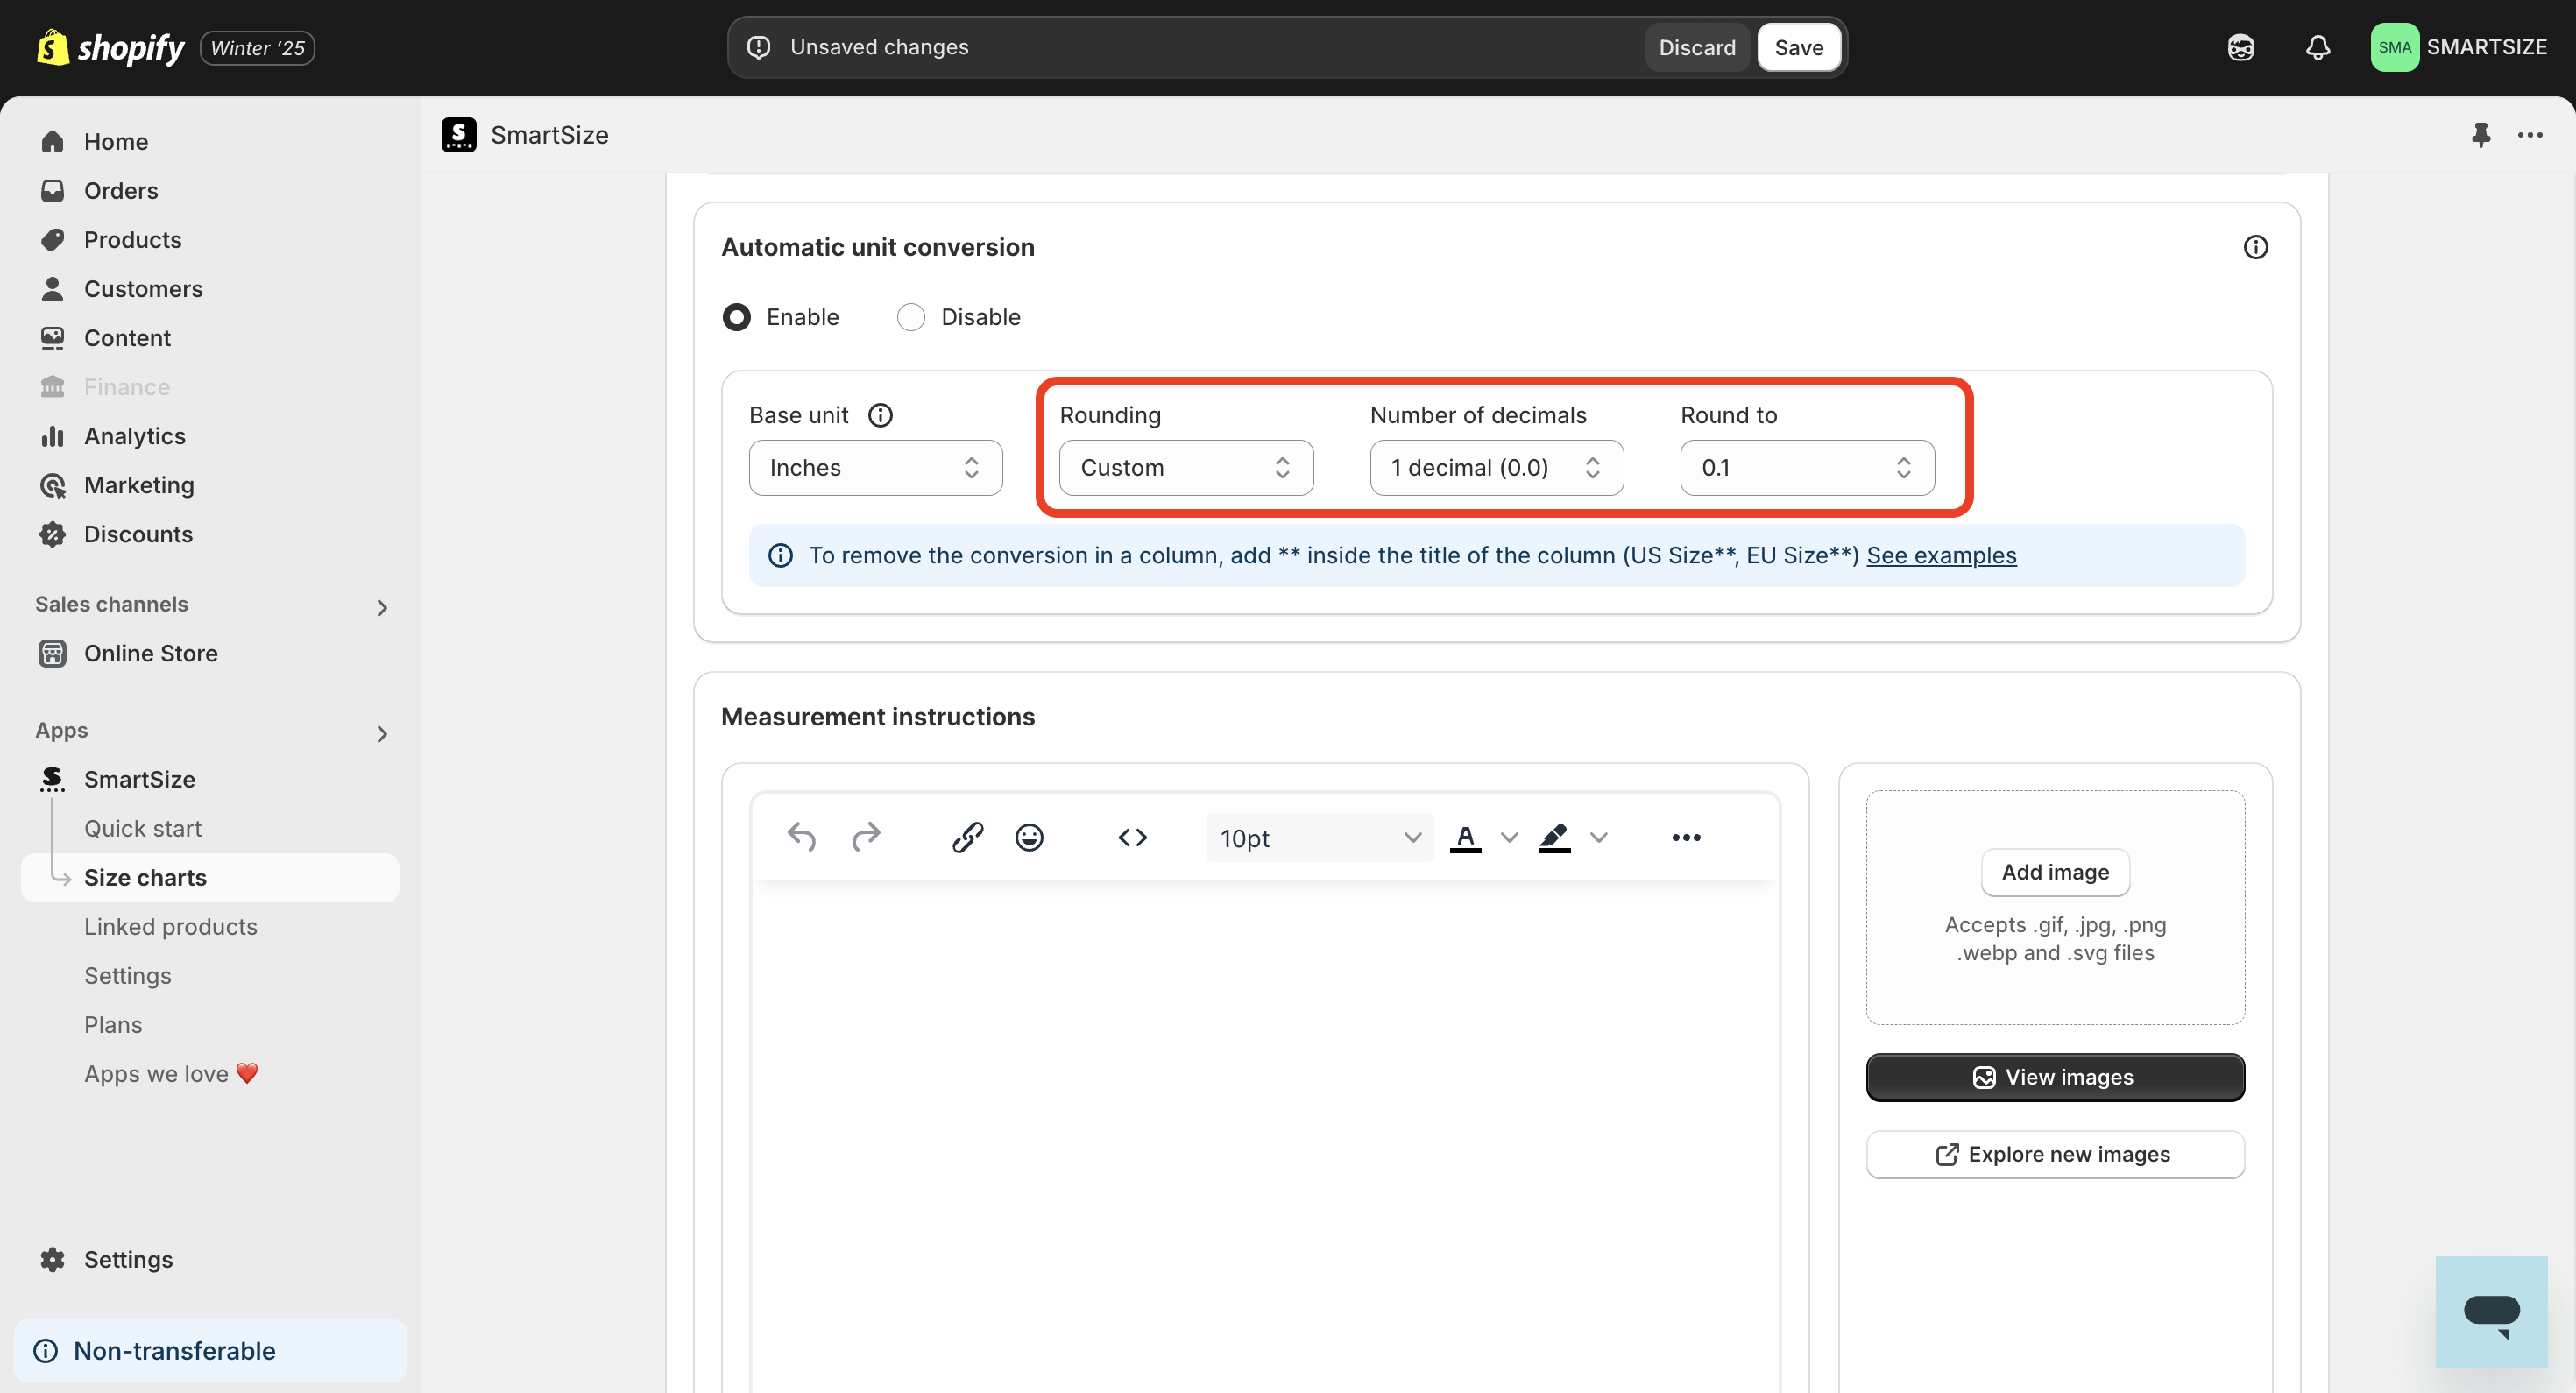
Task: Click Home icon in sidebar
Action: [53, 141]
